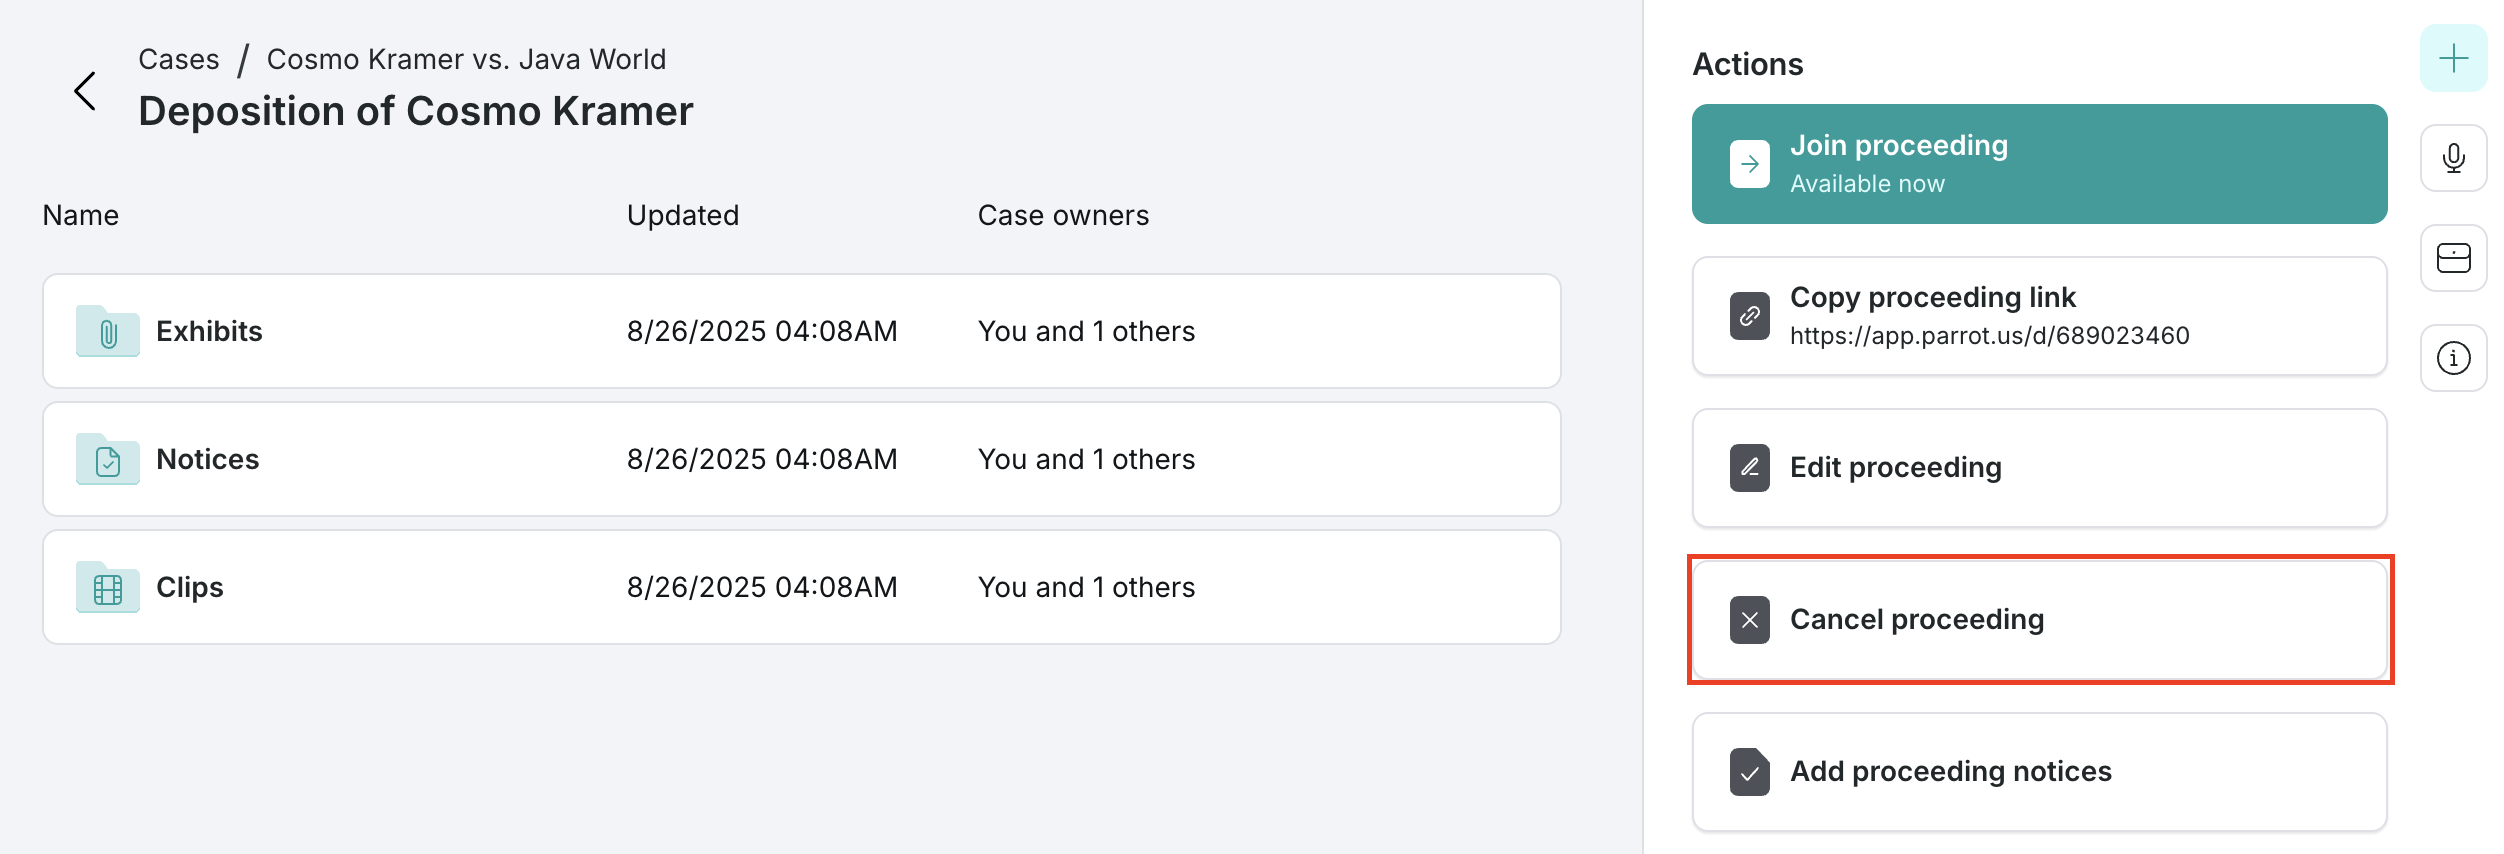
Task: Open Edit proceeding
Action: click(x=2040, y=468)
